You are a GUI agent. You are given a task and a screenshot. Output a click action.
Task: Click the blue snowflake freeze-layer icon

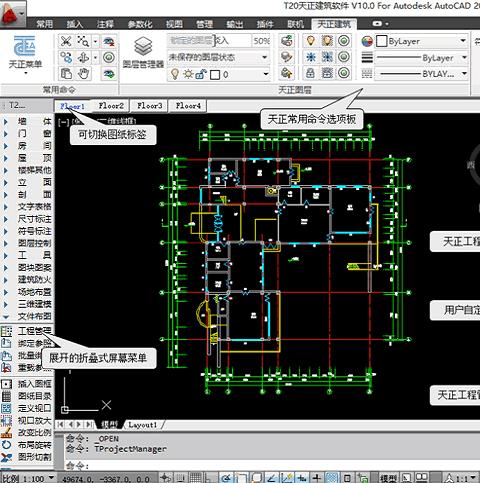(310, 57)
